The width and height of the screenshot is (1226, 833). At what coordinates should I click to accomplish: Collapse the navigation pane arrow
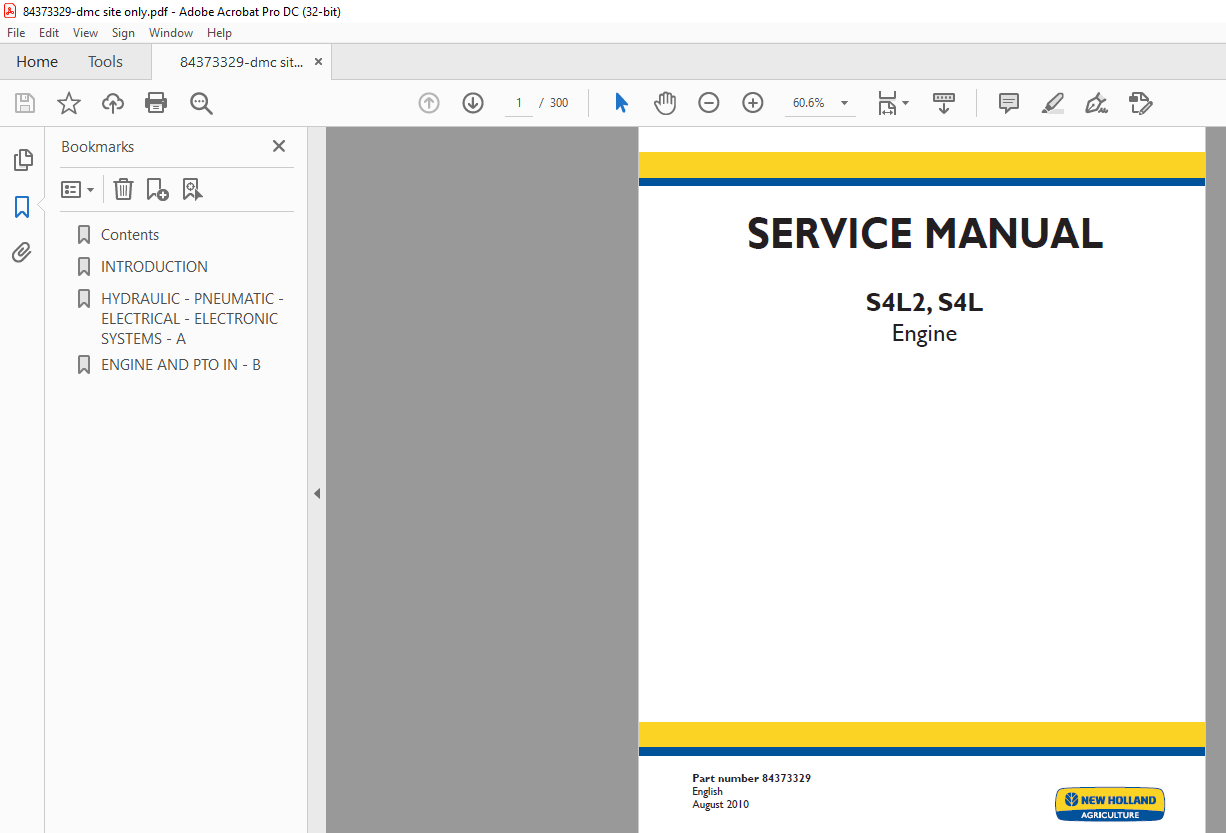pyautogui.click(x=317, y=493)
